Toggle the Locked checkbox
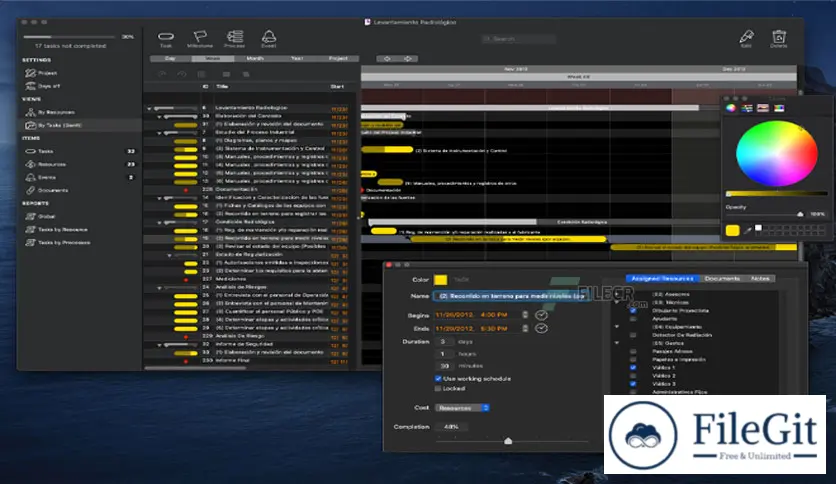This screenshot has width=836, height=484. click(x=438, y=389)
